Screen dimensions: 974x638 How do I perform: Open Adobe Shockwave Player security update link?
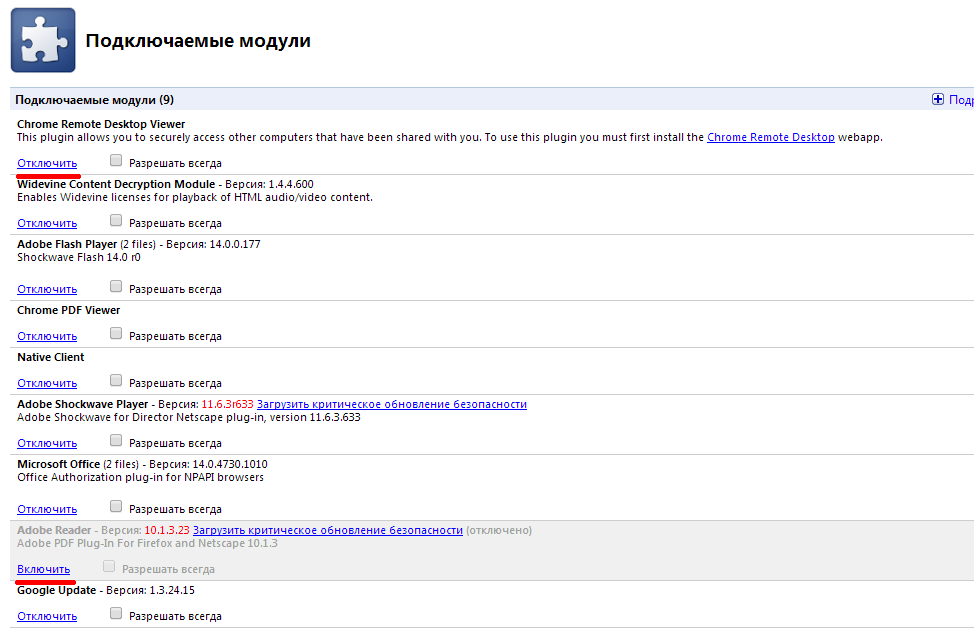pyautogui.click(x=391, y=404)
